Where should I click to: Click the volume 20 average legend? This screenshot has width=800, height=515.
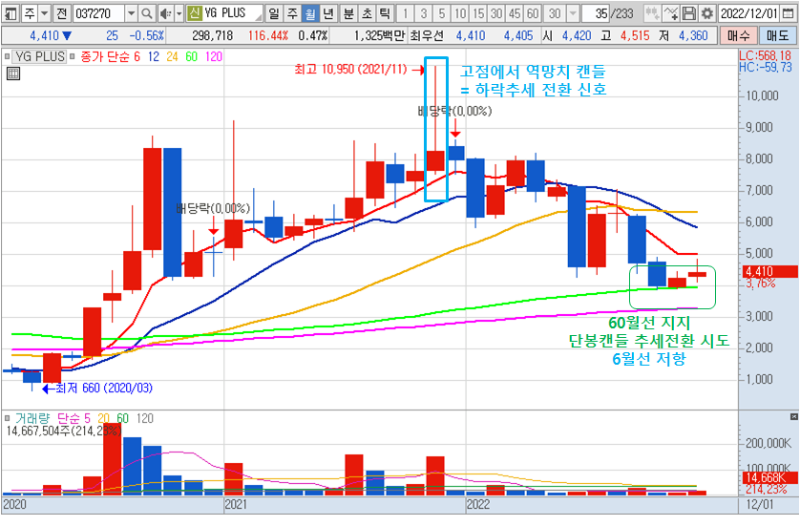pyautogui.click(x=104, y=418)
